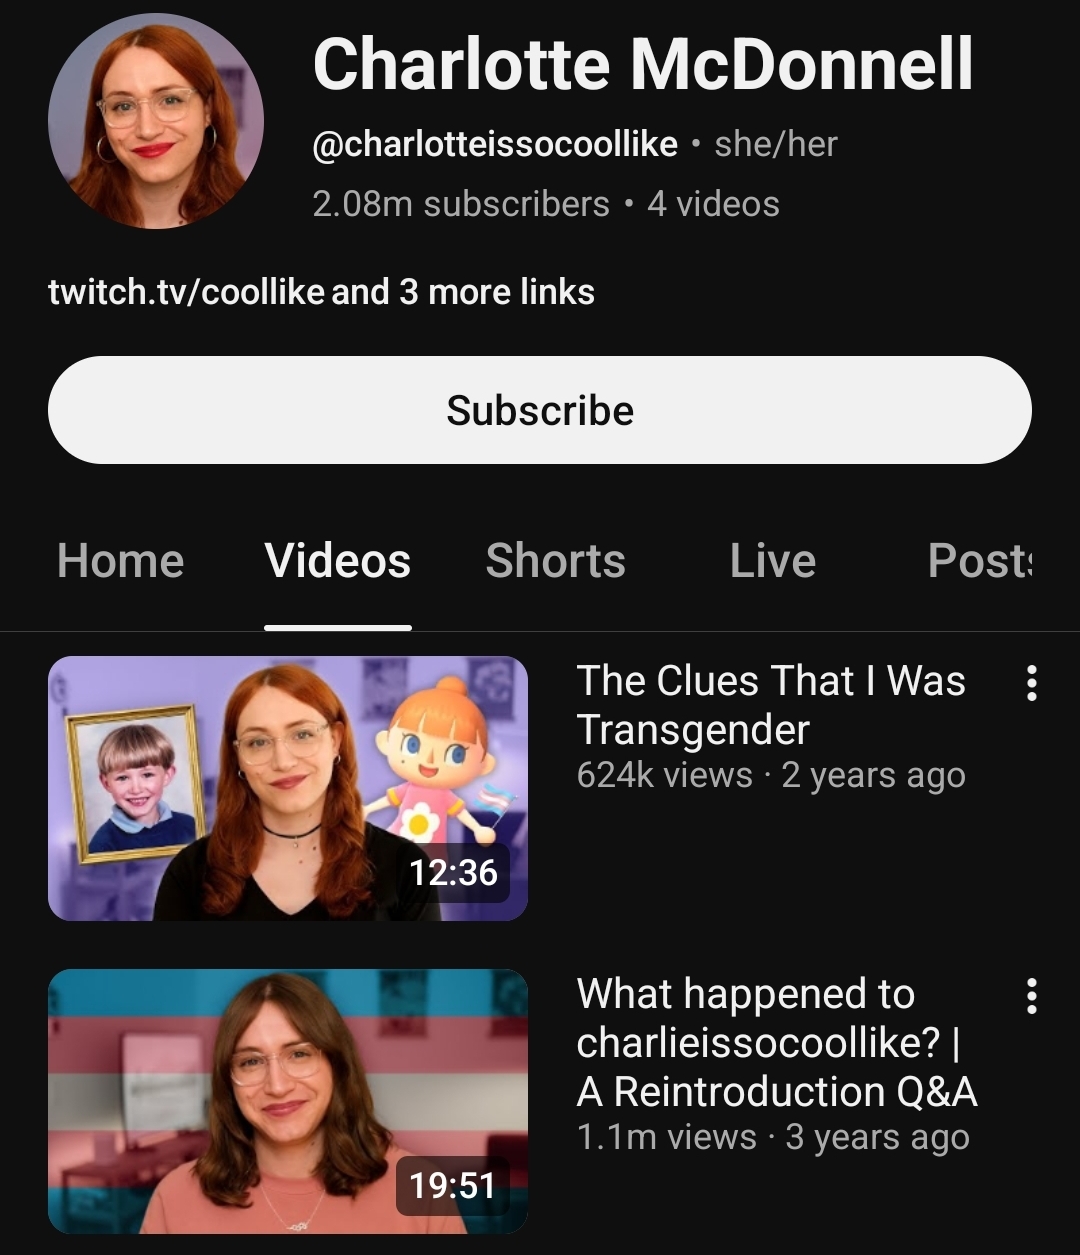
Task: Tap the channel name Charlotte McDonnell
Action: 643,63
